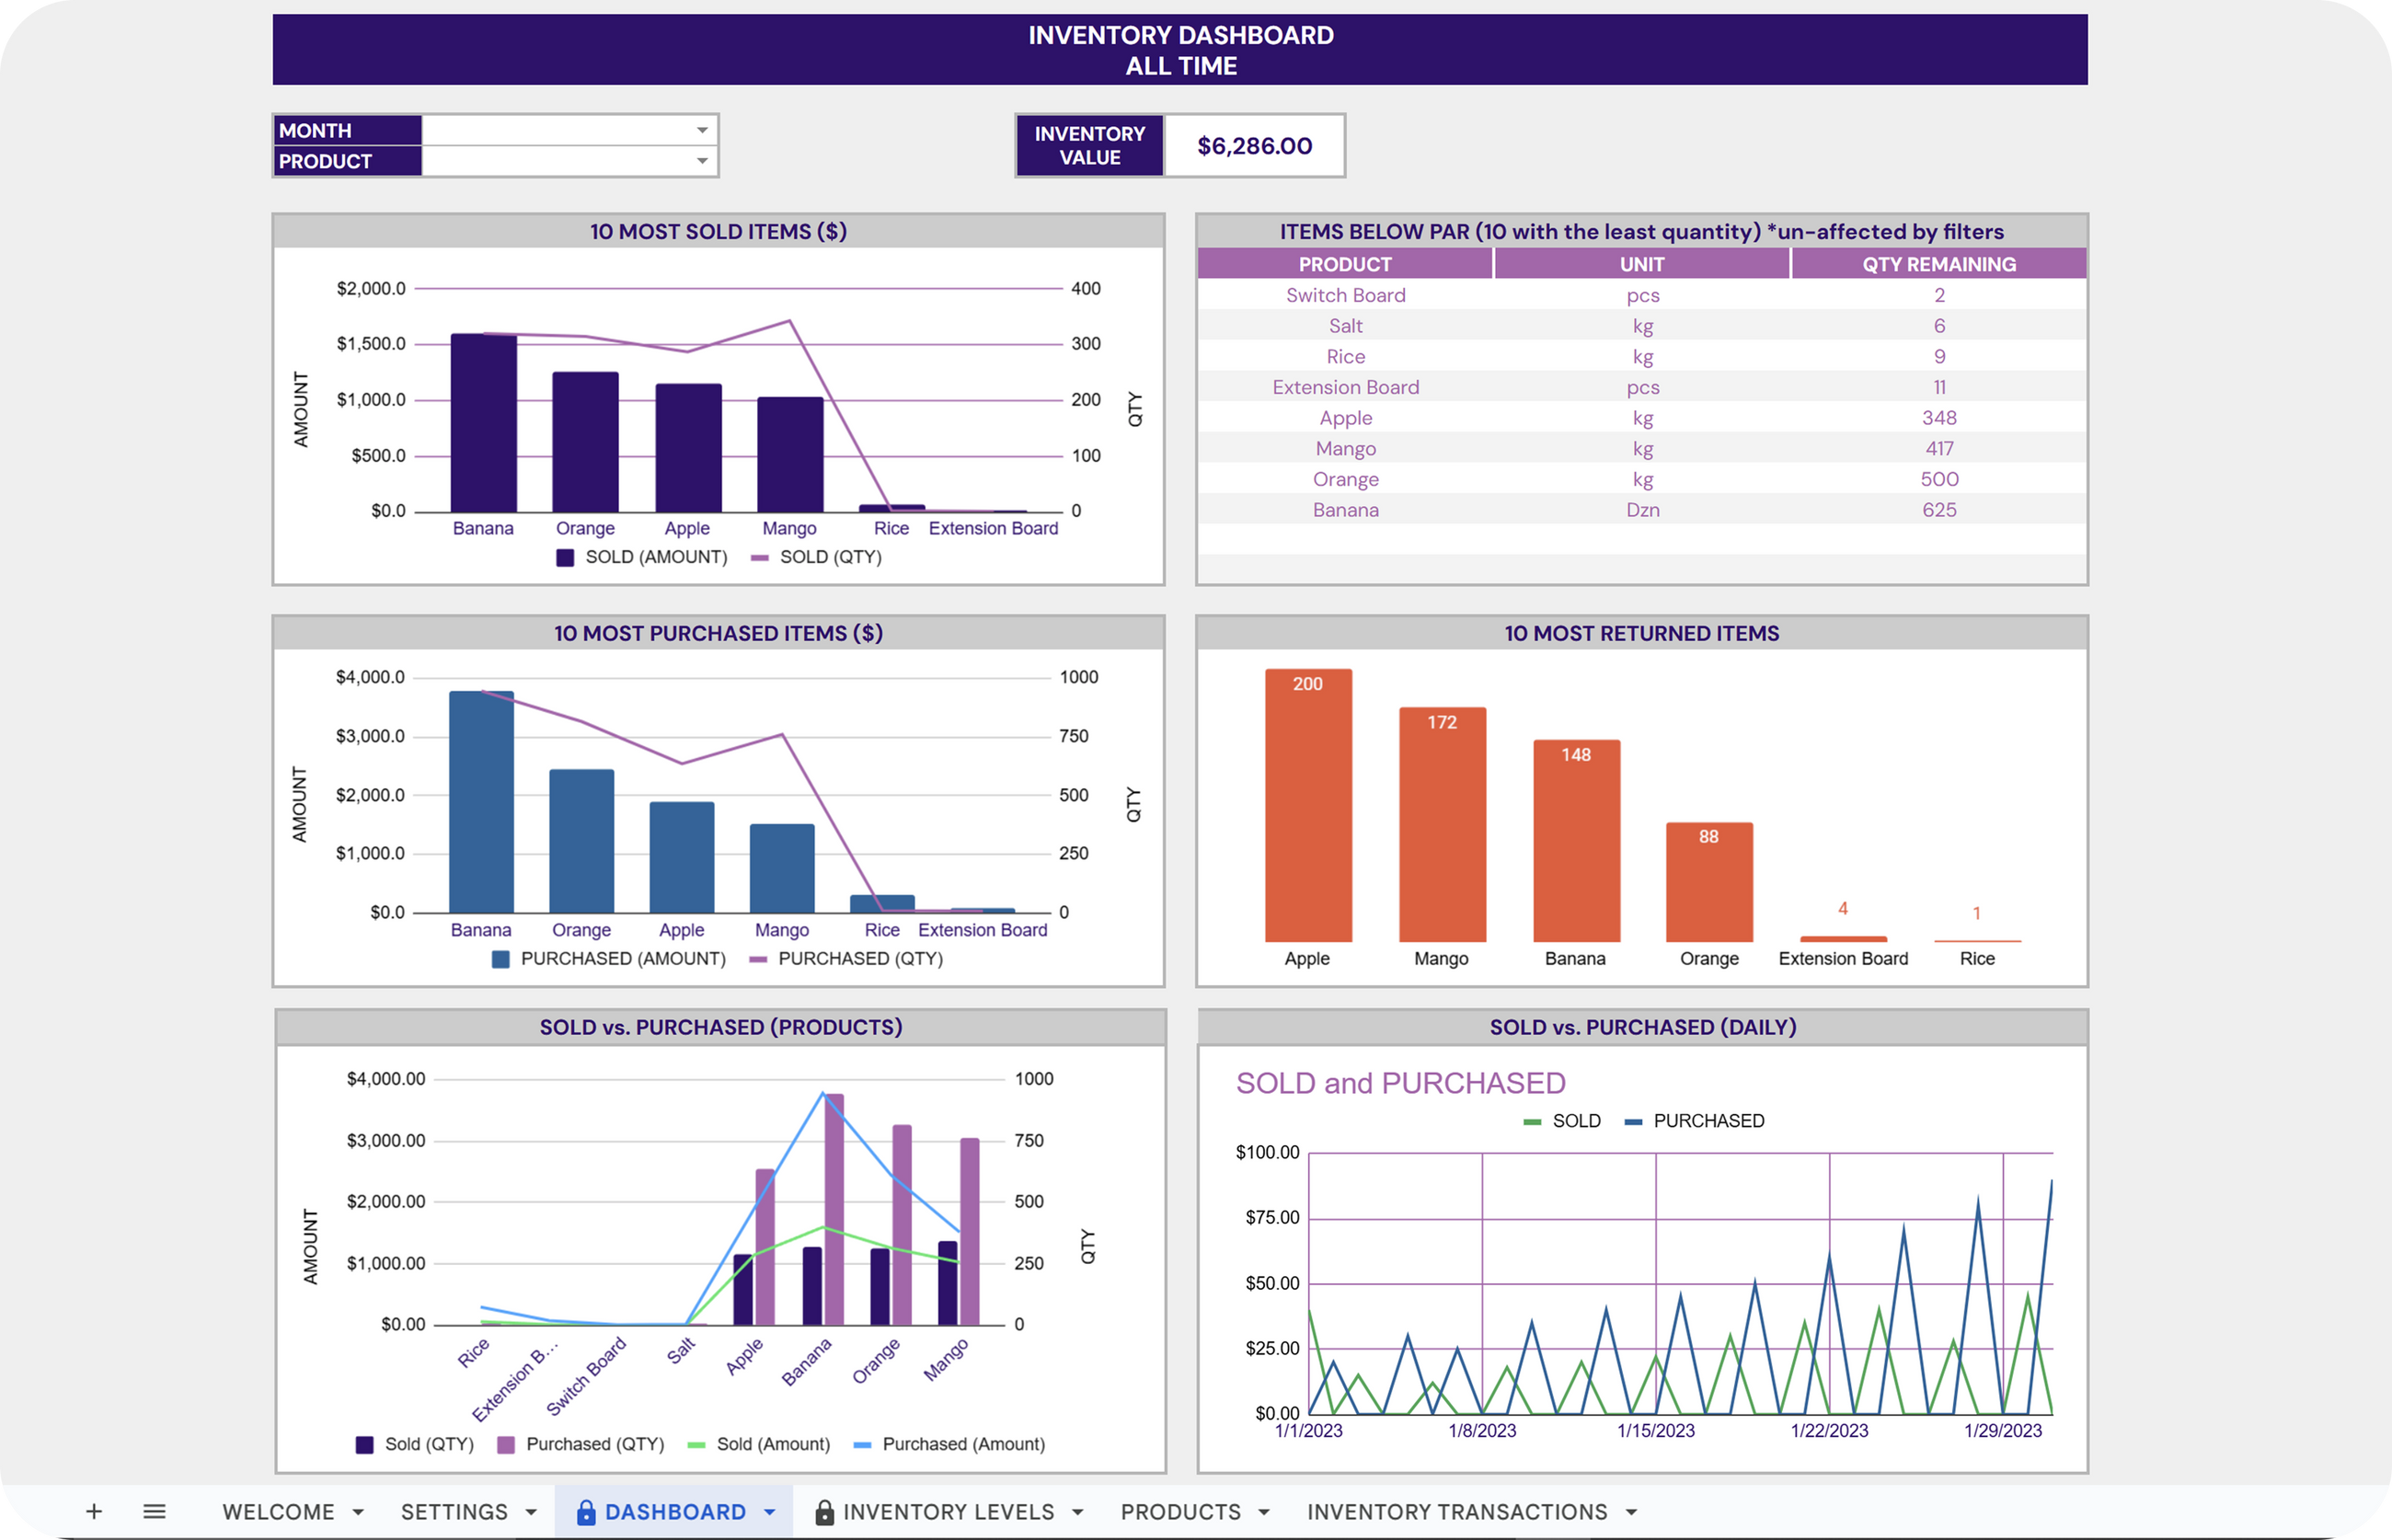Open the PRODUCT filter dropdown

click(702, 161)
